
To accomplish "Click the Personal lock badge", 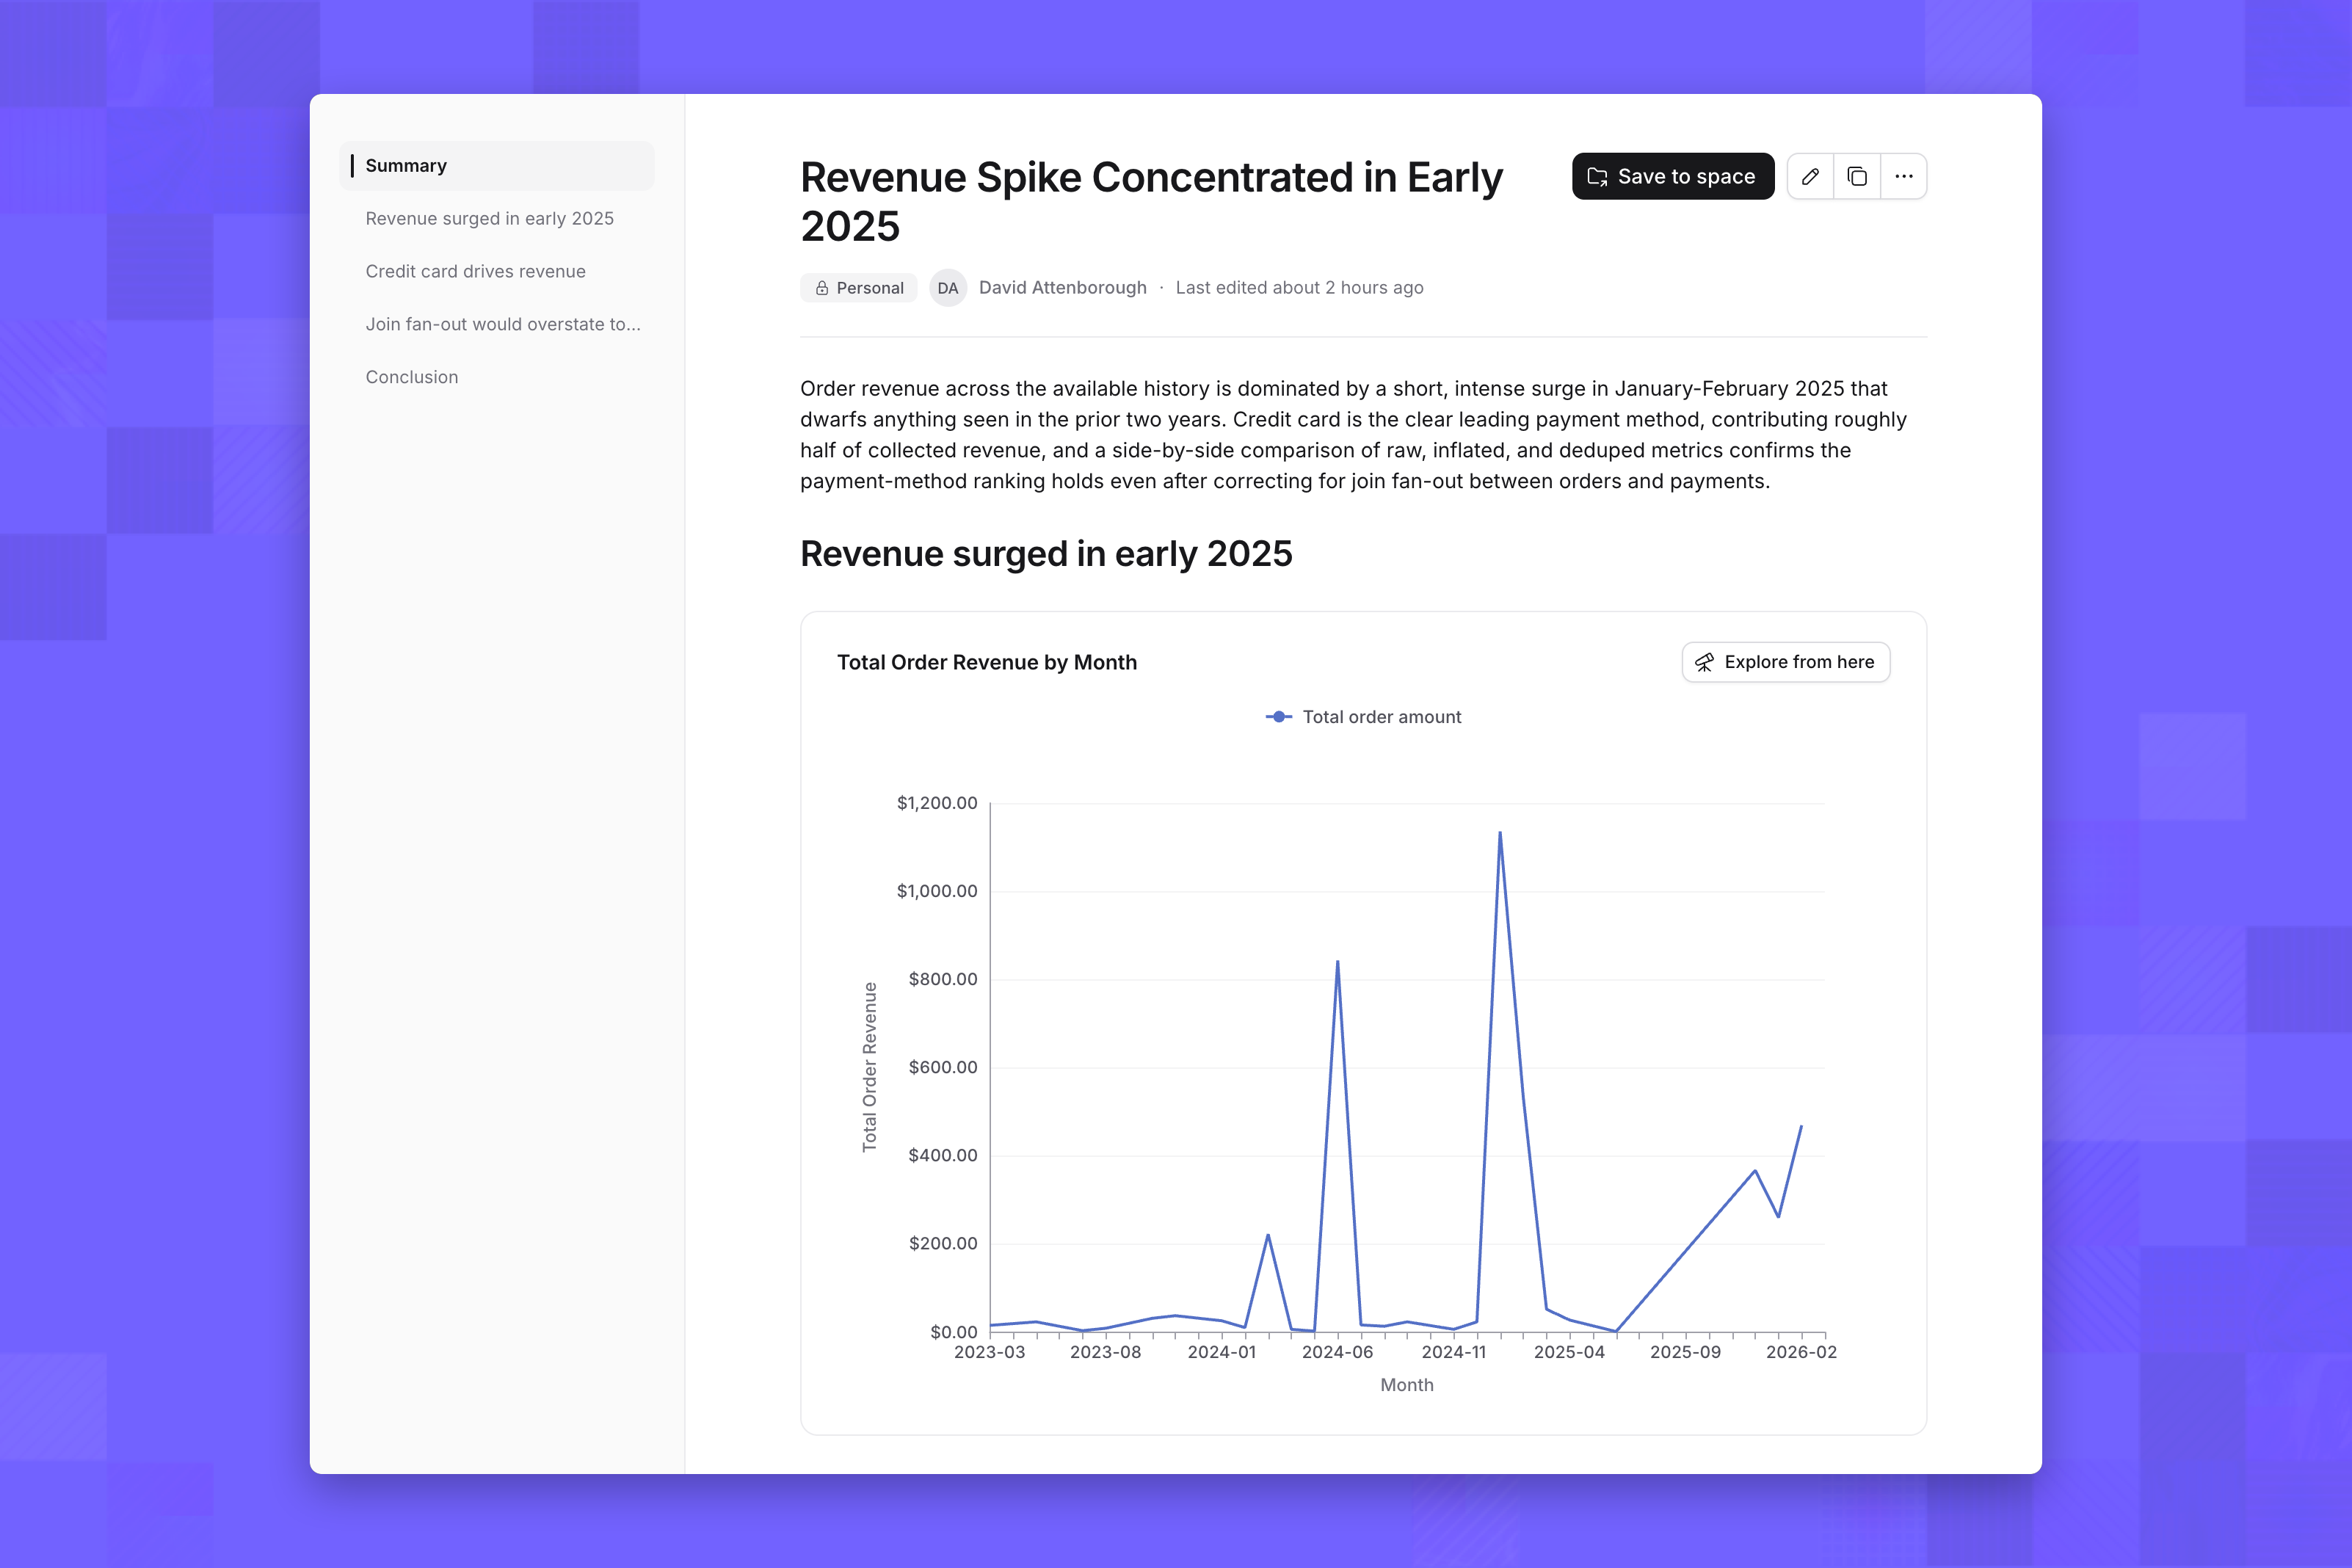I will (859, 288).
